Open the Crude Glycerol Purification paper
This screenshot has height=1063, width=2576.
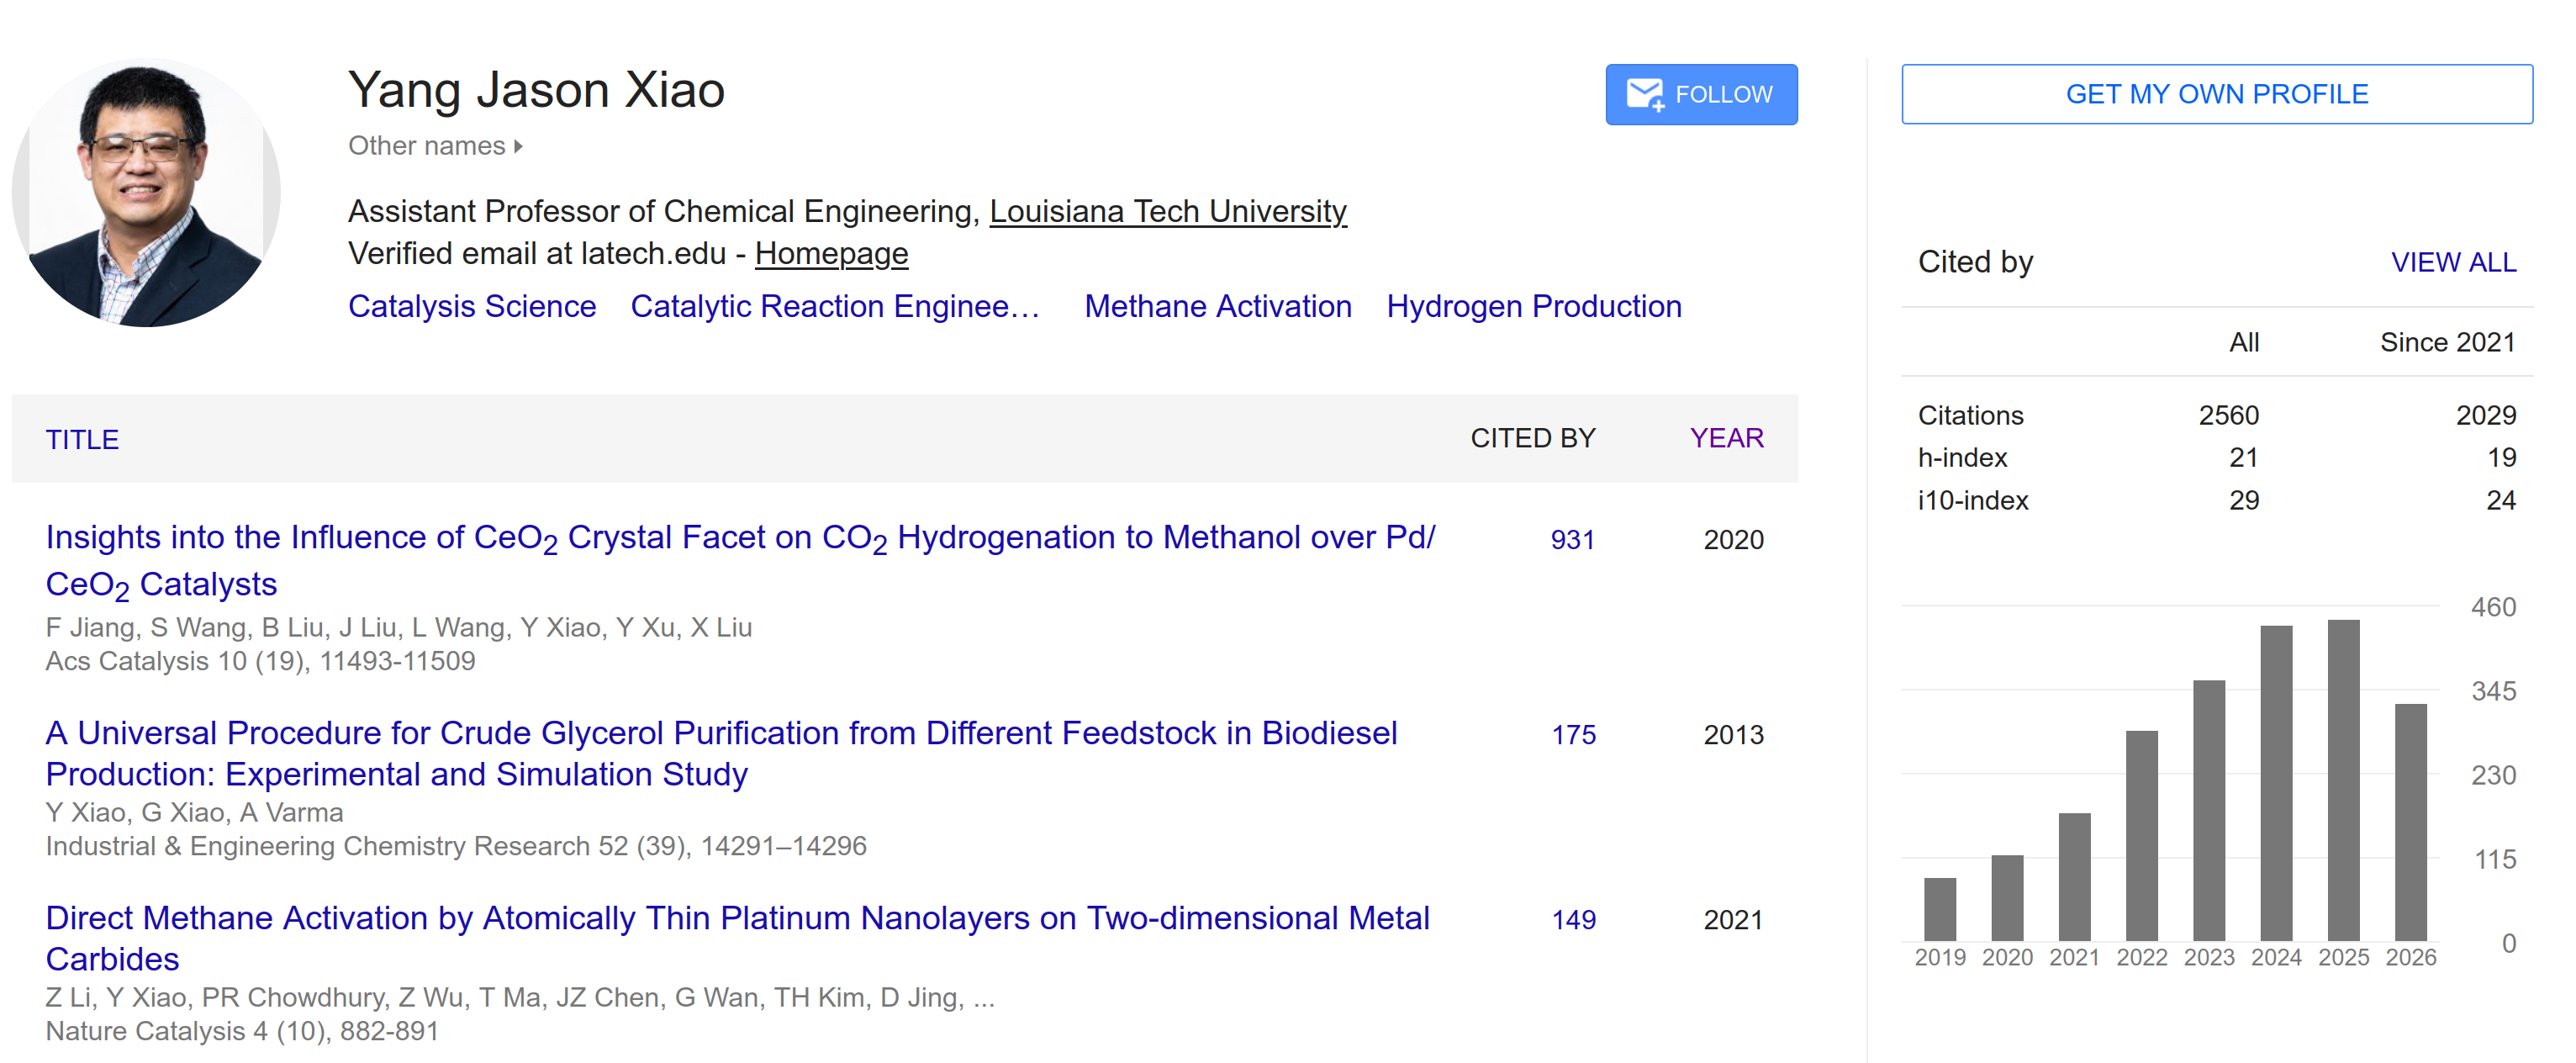point(721,753)
